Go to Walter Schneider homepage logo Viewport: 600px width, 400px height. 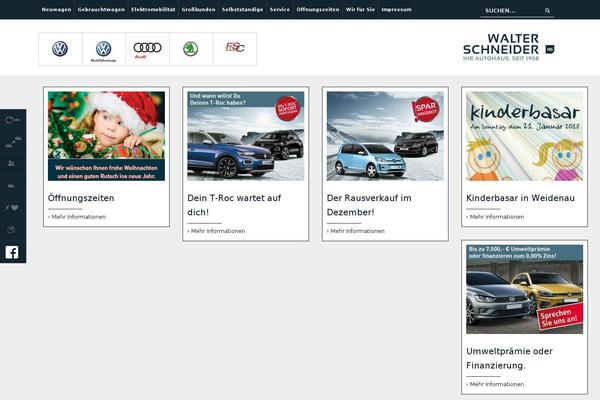tap(508, 47)
